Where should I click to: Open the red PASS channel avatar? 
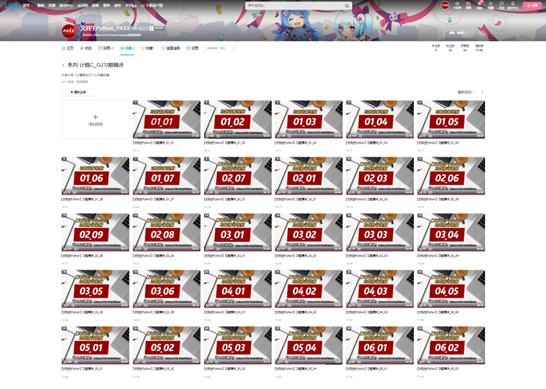pos(69,31)
